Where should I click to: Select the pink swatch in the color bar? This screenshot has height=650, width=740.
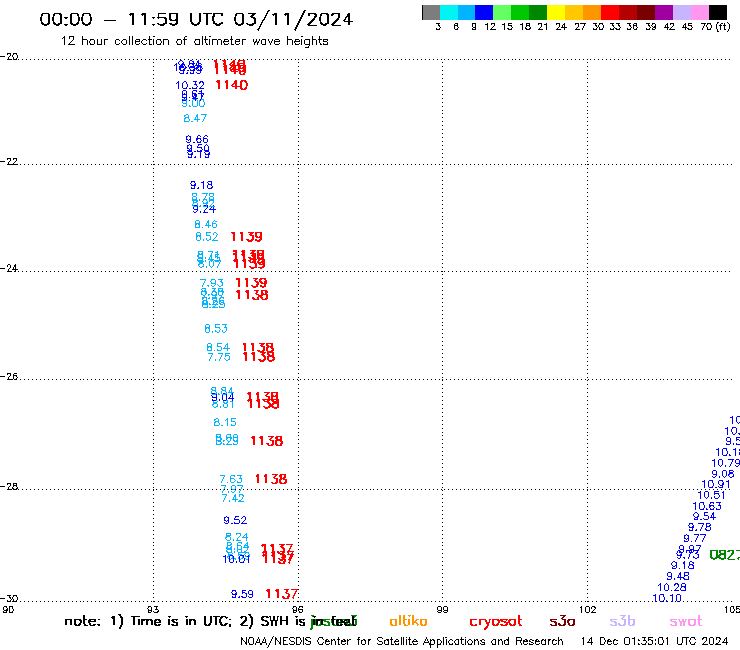point(699,12)
